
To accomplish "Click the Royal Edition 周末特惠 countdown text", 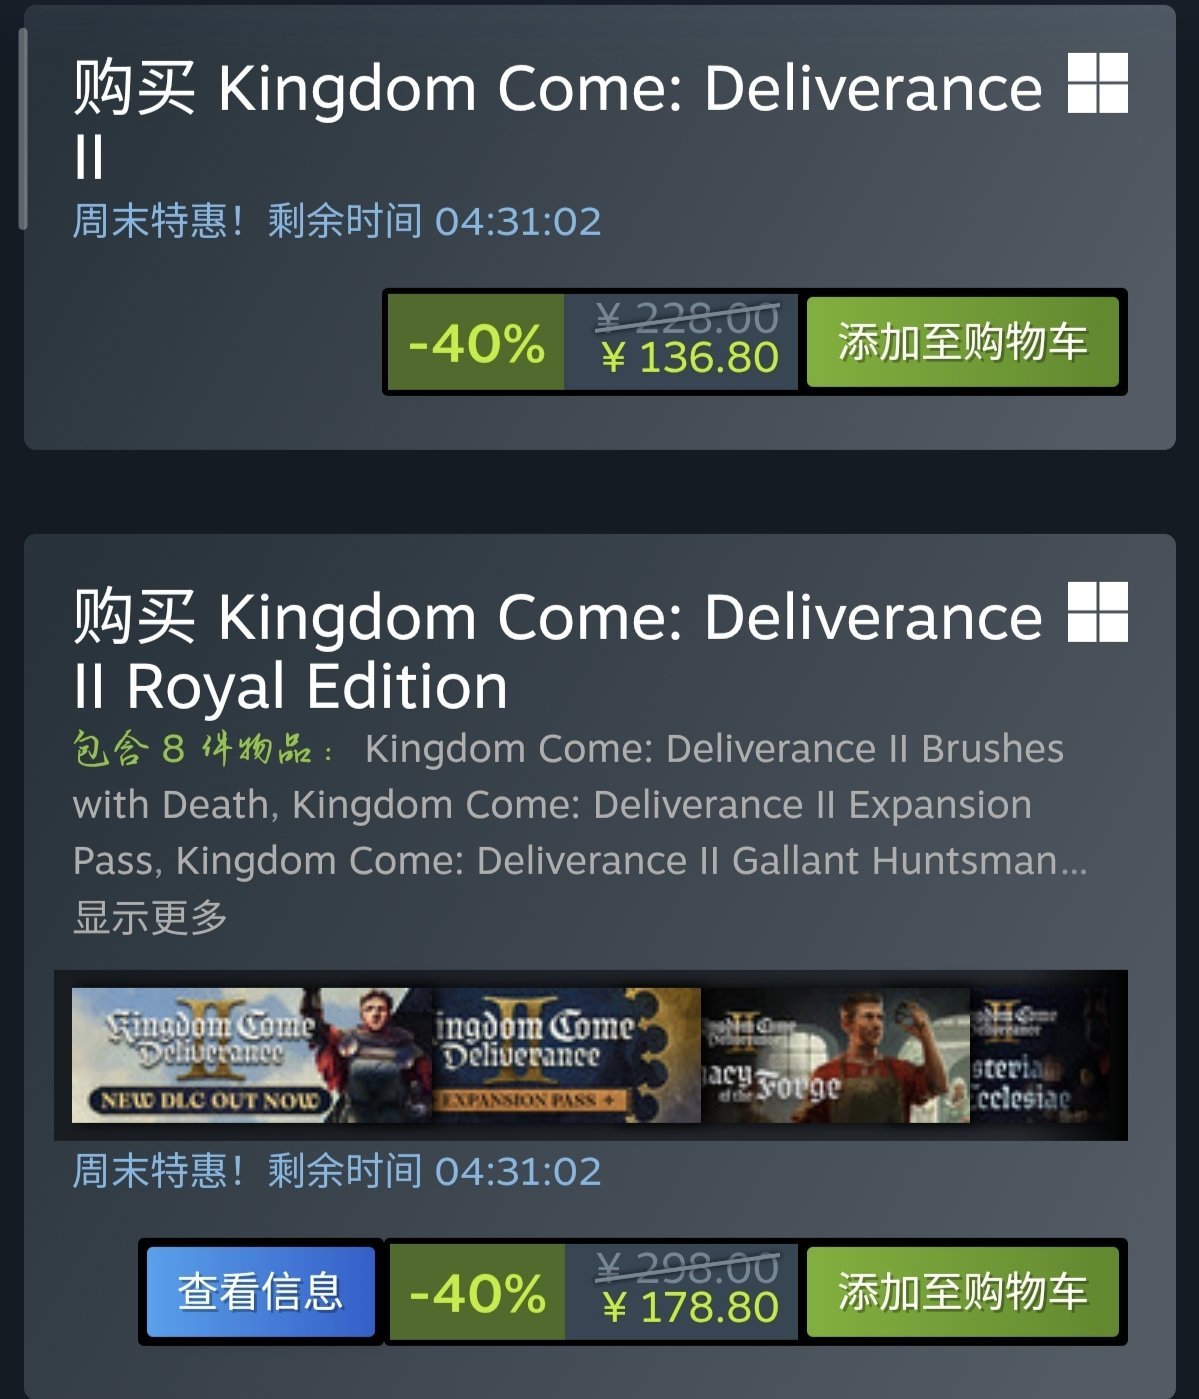I will click(337, 1171).
